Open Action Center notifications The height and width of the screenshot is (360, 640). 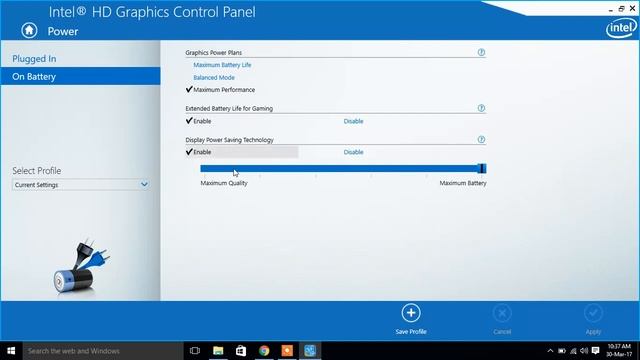(596, 351)
